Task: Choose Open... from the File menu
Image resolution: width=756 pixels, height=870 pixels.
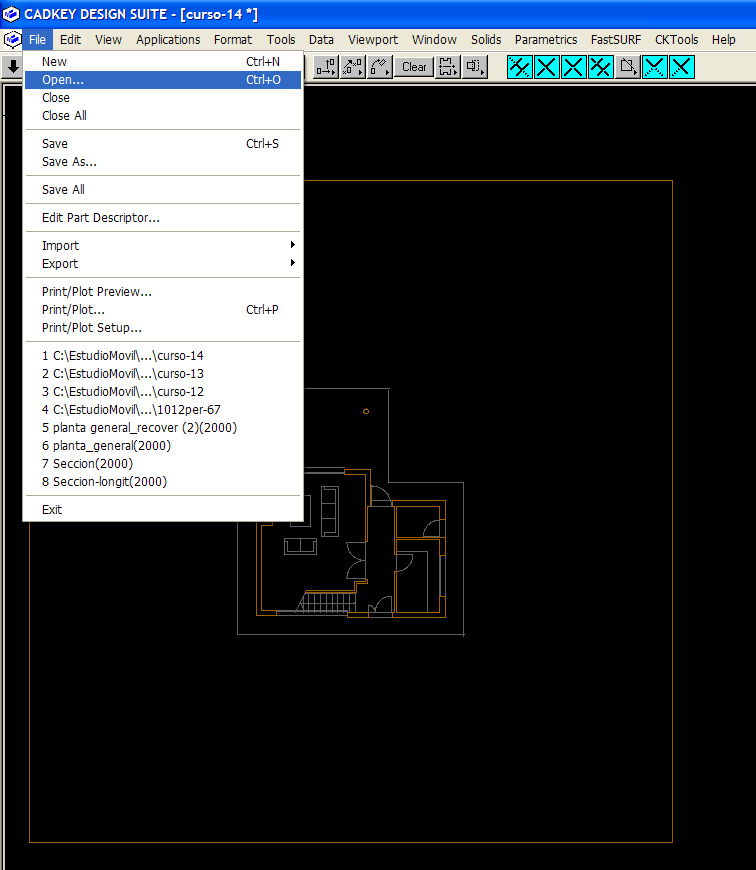Action: tap(63, 80)
